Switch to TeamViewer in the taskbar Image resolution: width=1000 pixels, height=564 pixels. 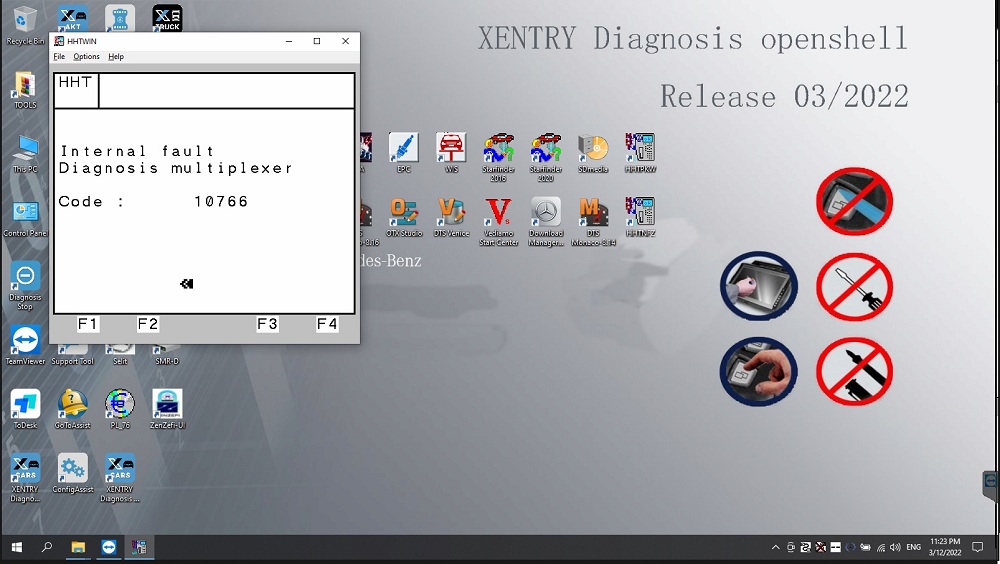[108, 547]
